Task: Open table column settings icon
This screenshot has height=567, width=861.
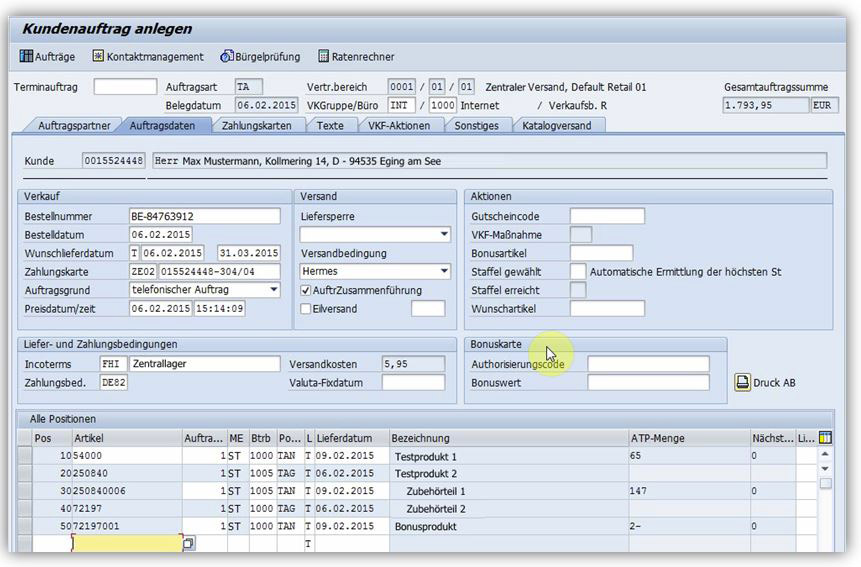Action: tap(825, 438)
